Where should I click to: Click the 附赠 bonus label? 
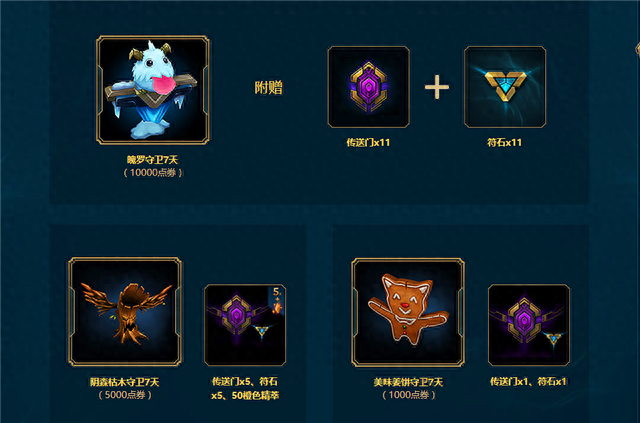[269, 87]
